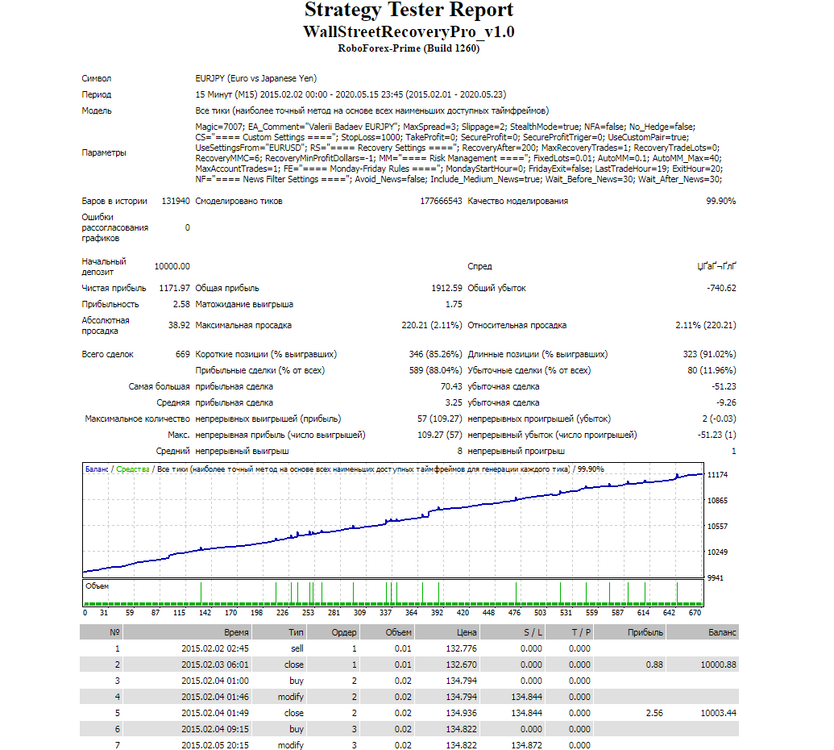
Task: Select relative drawdown '2.11% (220.21)'
Action: tap(706, 325)
